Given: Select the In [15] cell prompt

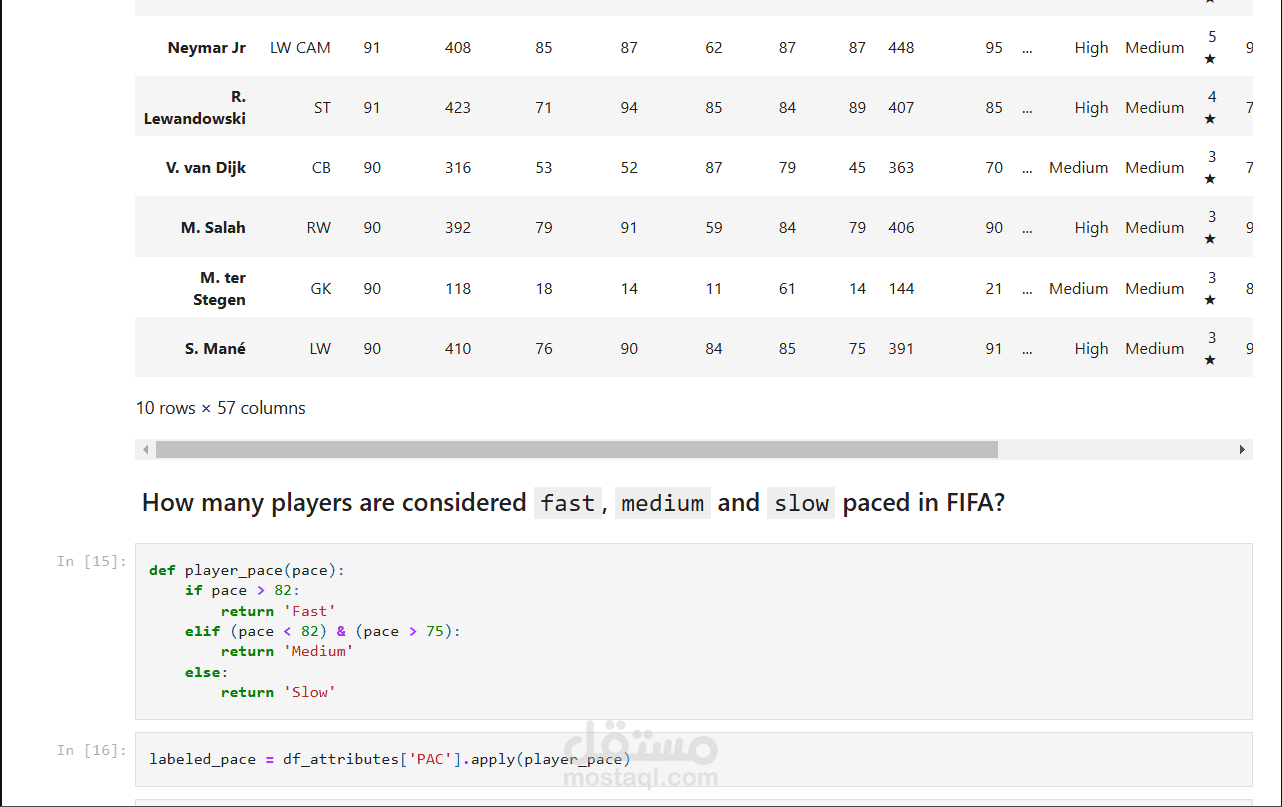Looking at the screenshot, I should pyautogui.click(x=91, y=561).
